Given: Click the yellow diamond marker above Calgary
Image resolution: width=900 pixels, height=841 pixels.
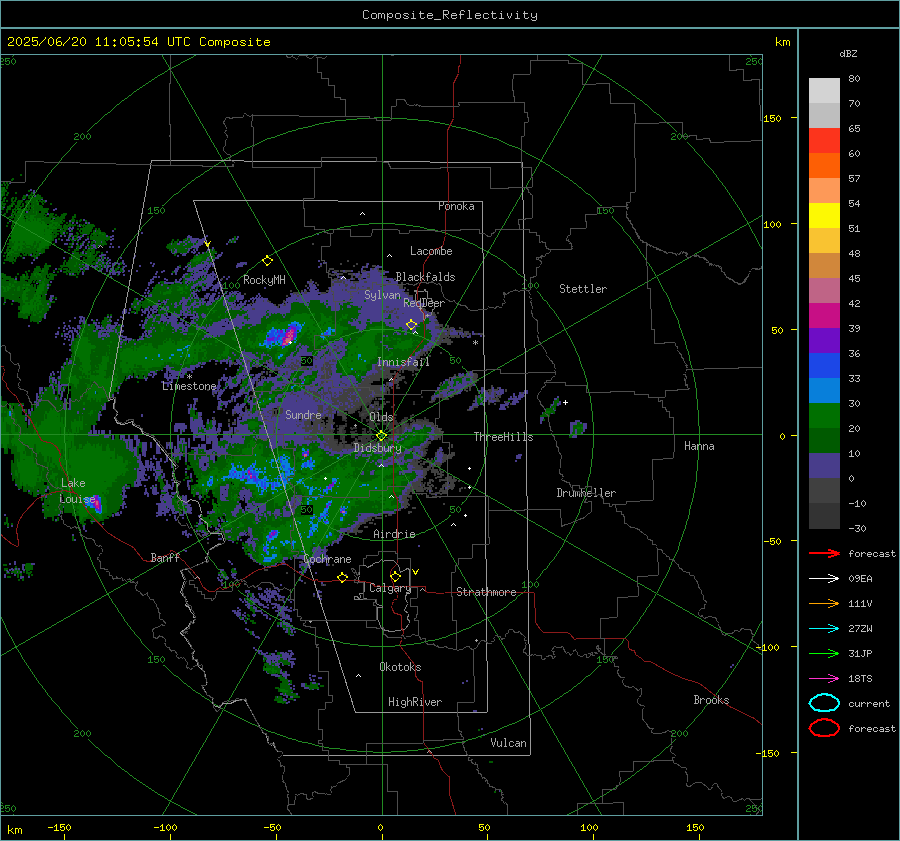Looking at the screenshot, I should click(x=395, y=576).
